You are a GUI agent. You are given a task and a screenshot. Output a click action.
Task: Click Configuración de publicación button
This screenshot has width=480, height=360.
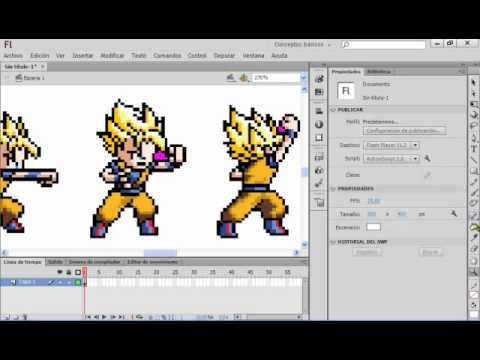pyautogui.click(x=405, y=131)
